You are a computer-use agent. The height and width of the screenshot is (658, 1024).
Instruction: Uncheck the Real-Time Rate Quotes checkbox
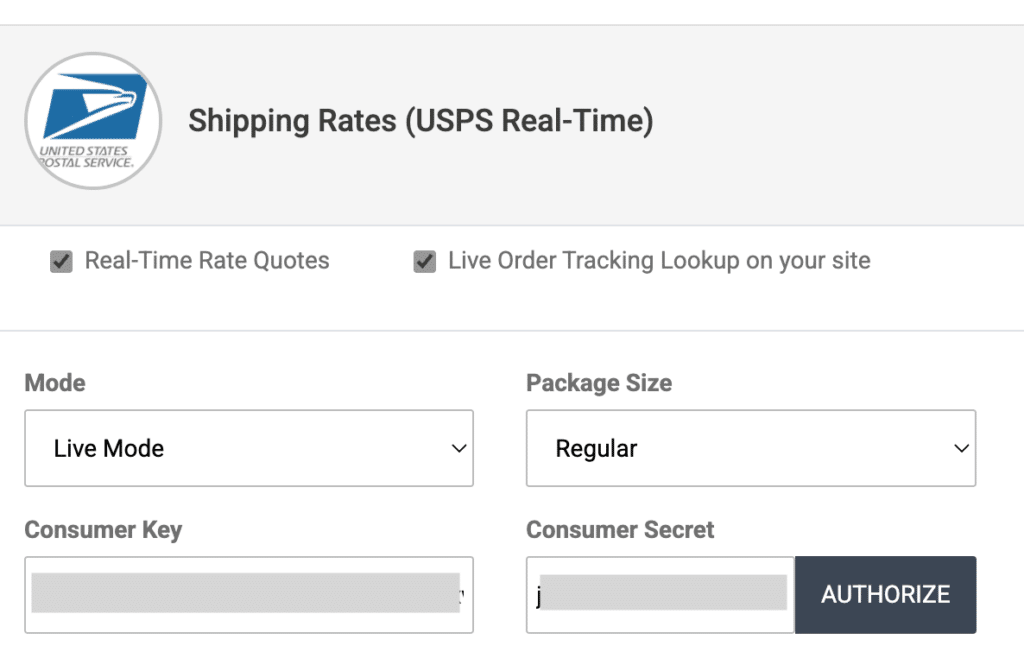(62, 262)
